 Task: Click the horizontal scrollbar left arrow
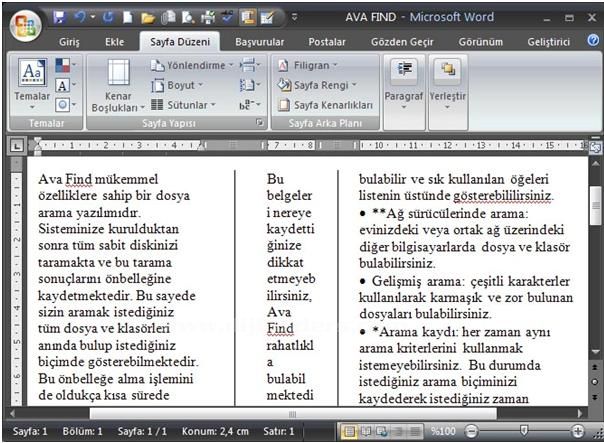pos(12,414)
